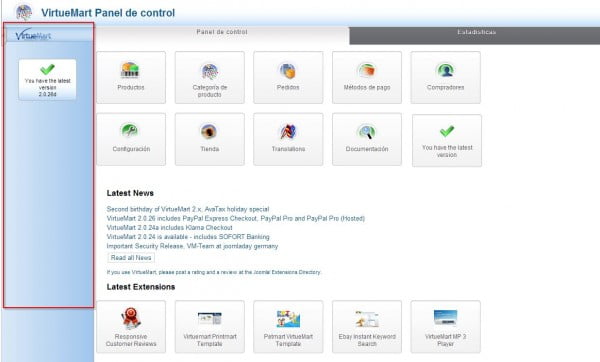
Task: Click sidebar version 2.0.26d checkmark box
Action: pos(47,80)
